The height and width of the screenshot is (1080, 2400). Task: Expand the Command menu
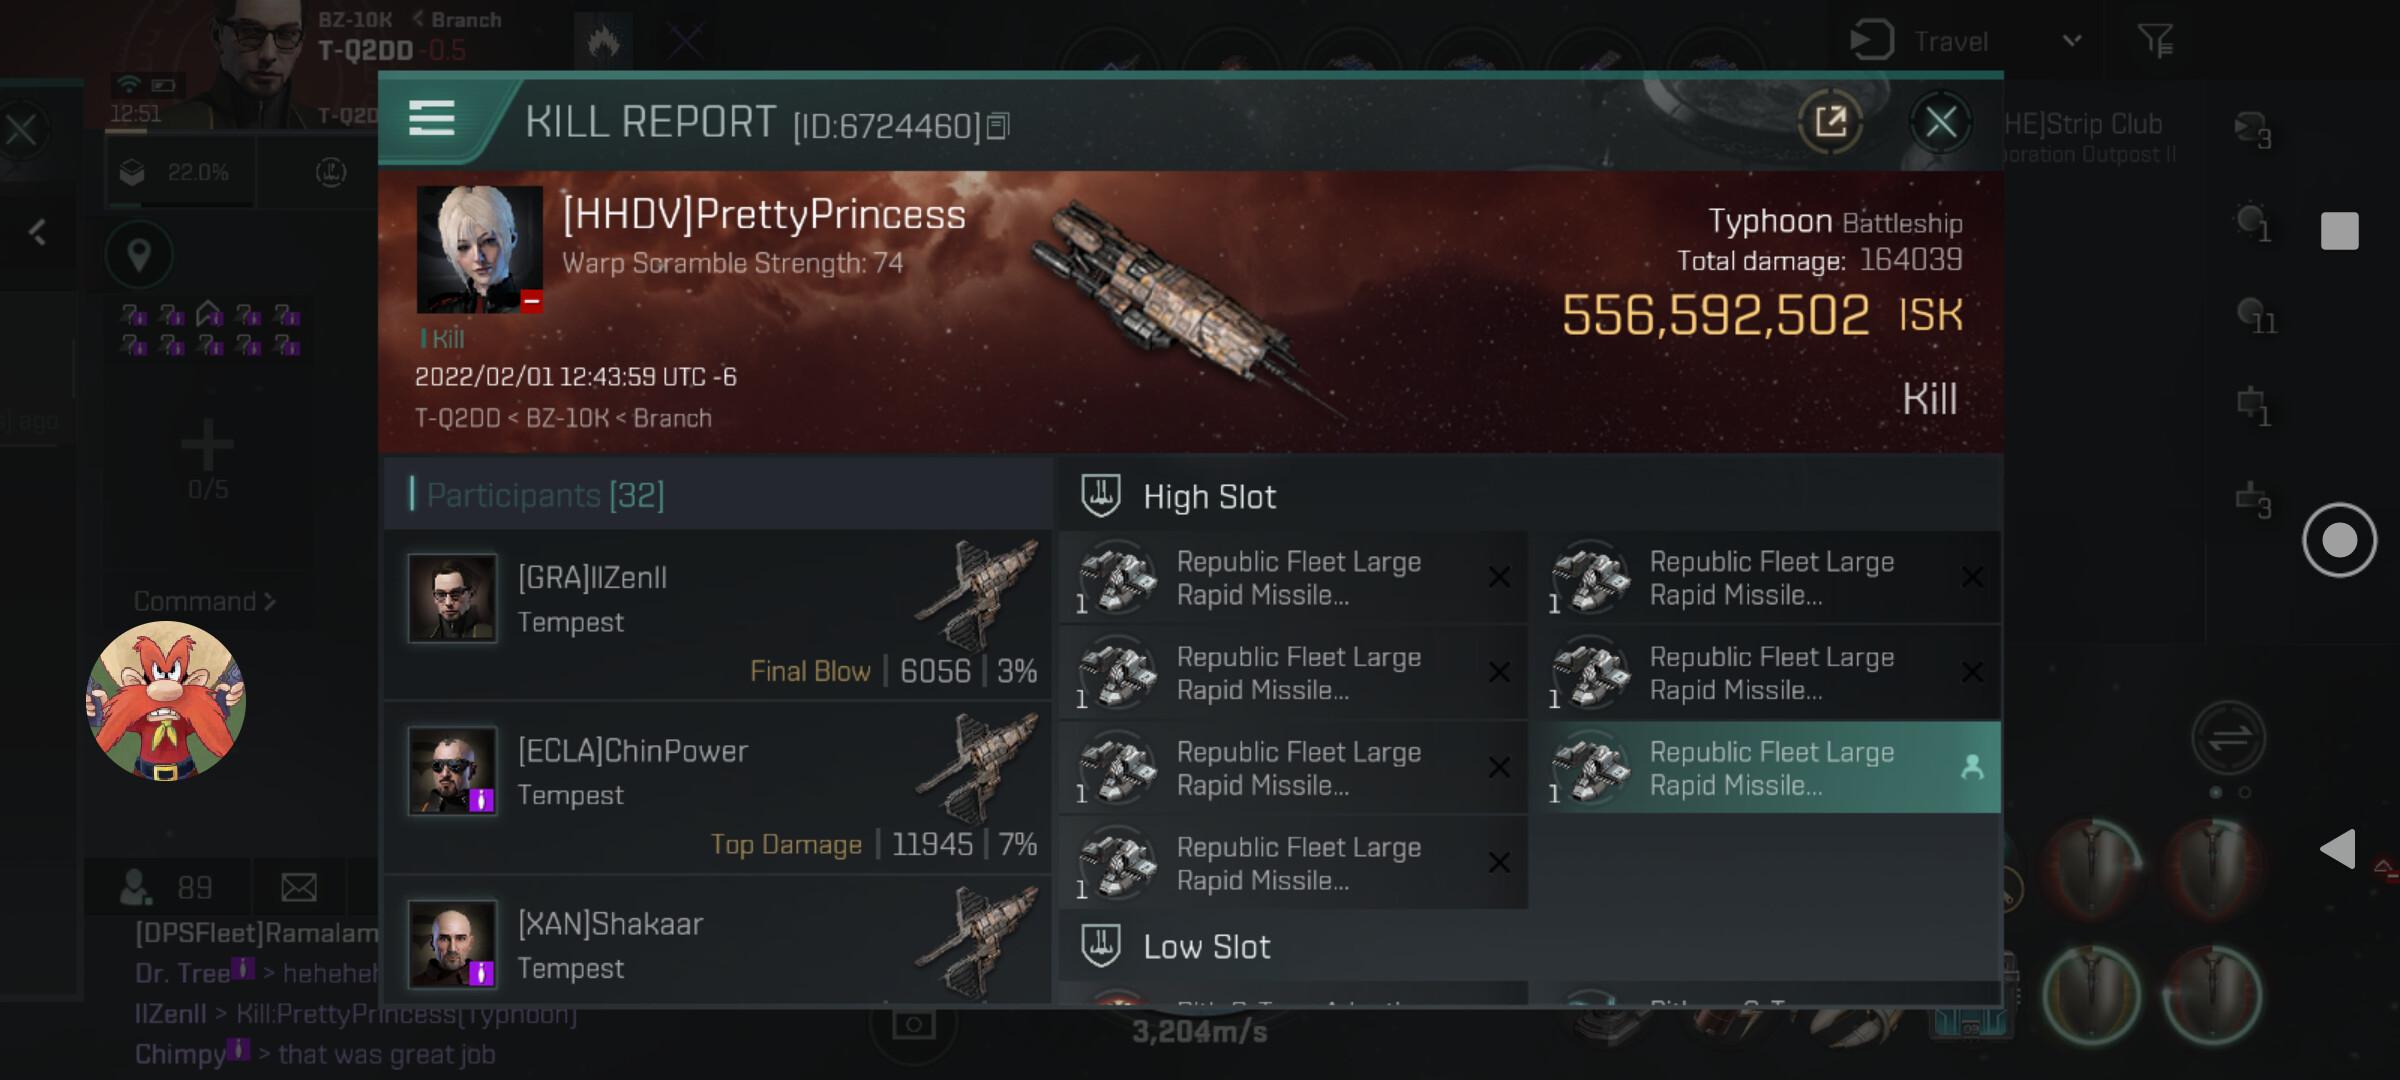tap(204, 602)
